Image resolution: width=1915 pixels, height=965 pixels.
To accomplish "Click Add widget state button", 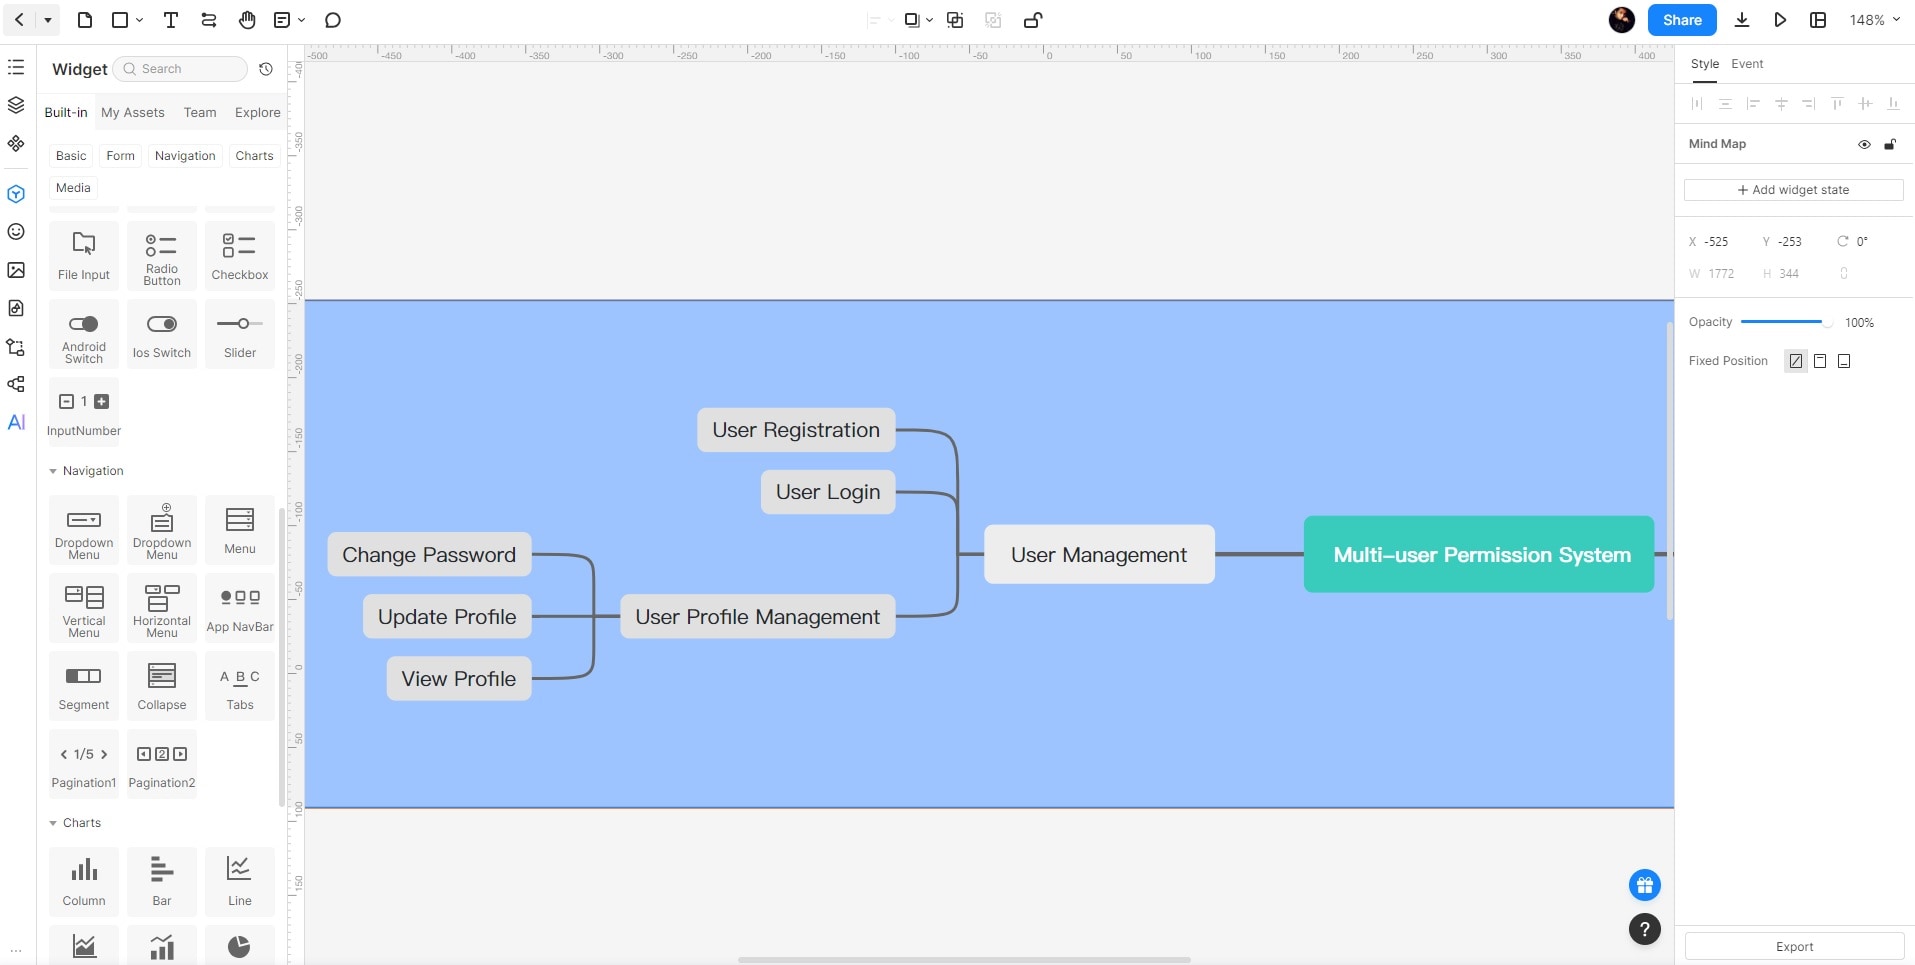I will click(x=1793, y=190).
